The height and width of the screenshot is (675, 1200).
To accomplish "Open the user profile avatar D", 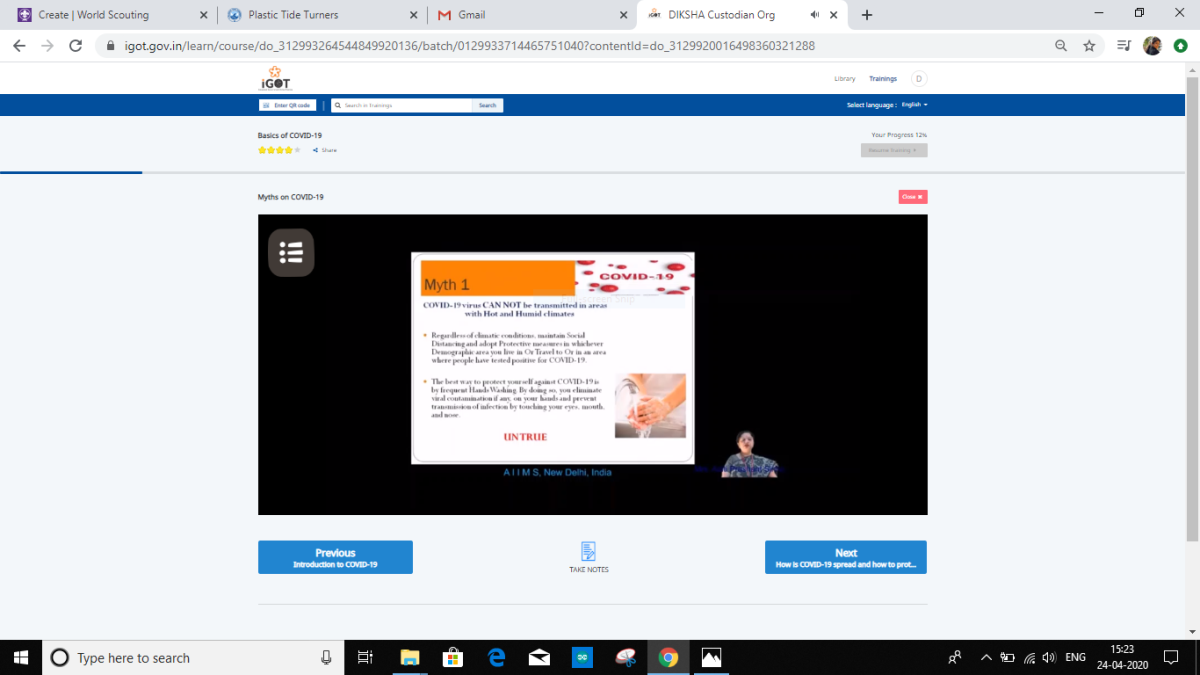I will tap(919, 79).
